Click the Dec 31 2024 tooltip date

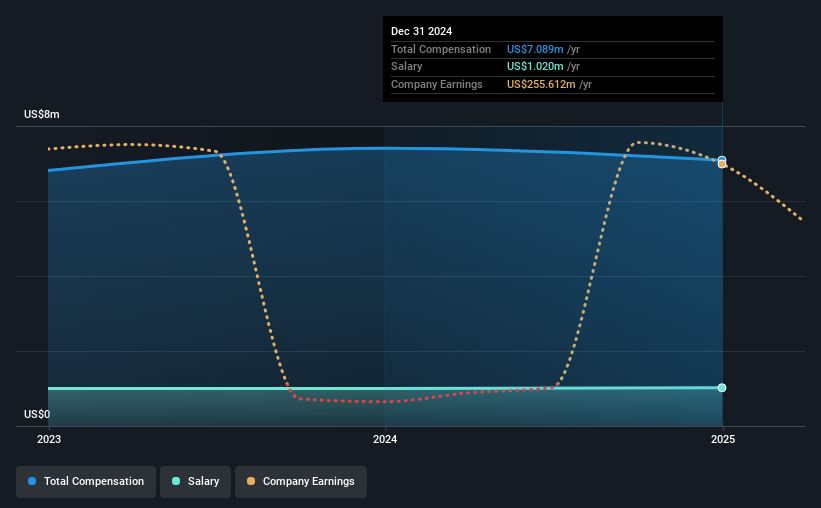click(421, 31)
